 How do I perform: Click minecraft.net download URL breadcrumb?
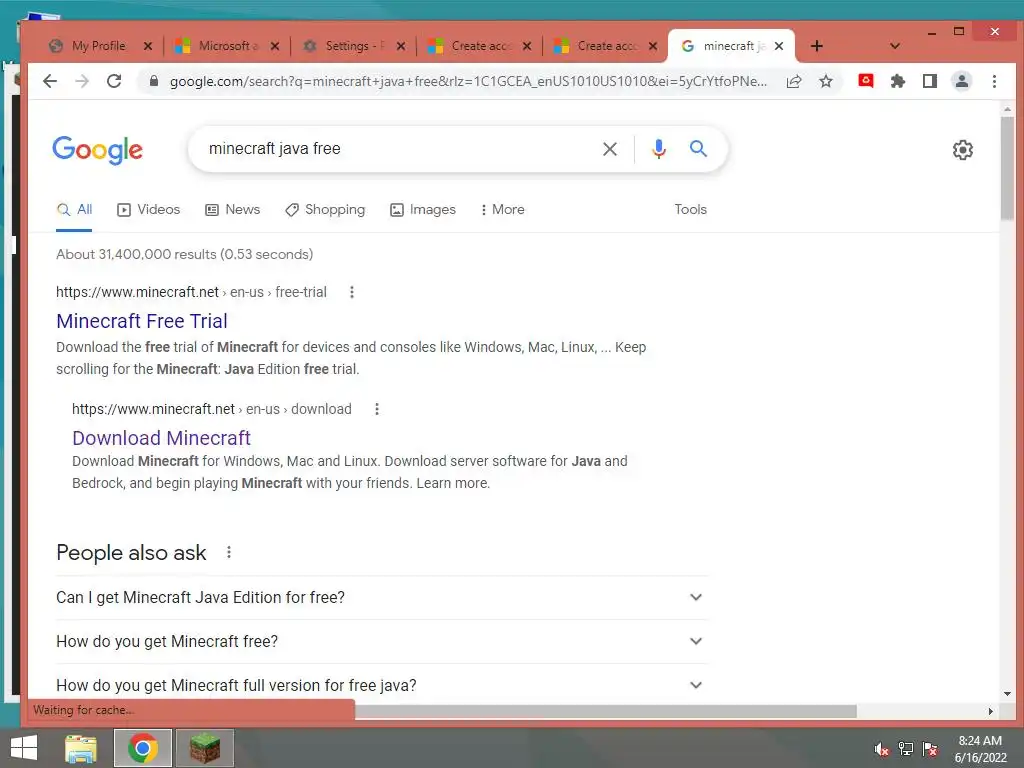[212, 409]
